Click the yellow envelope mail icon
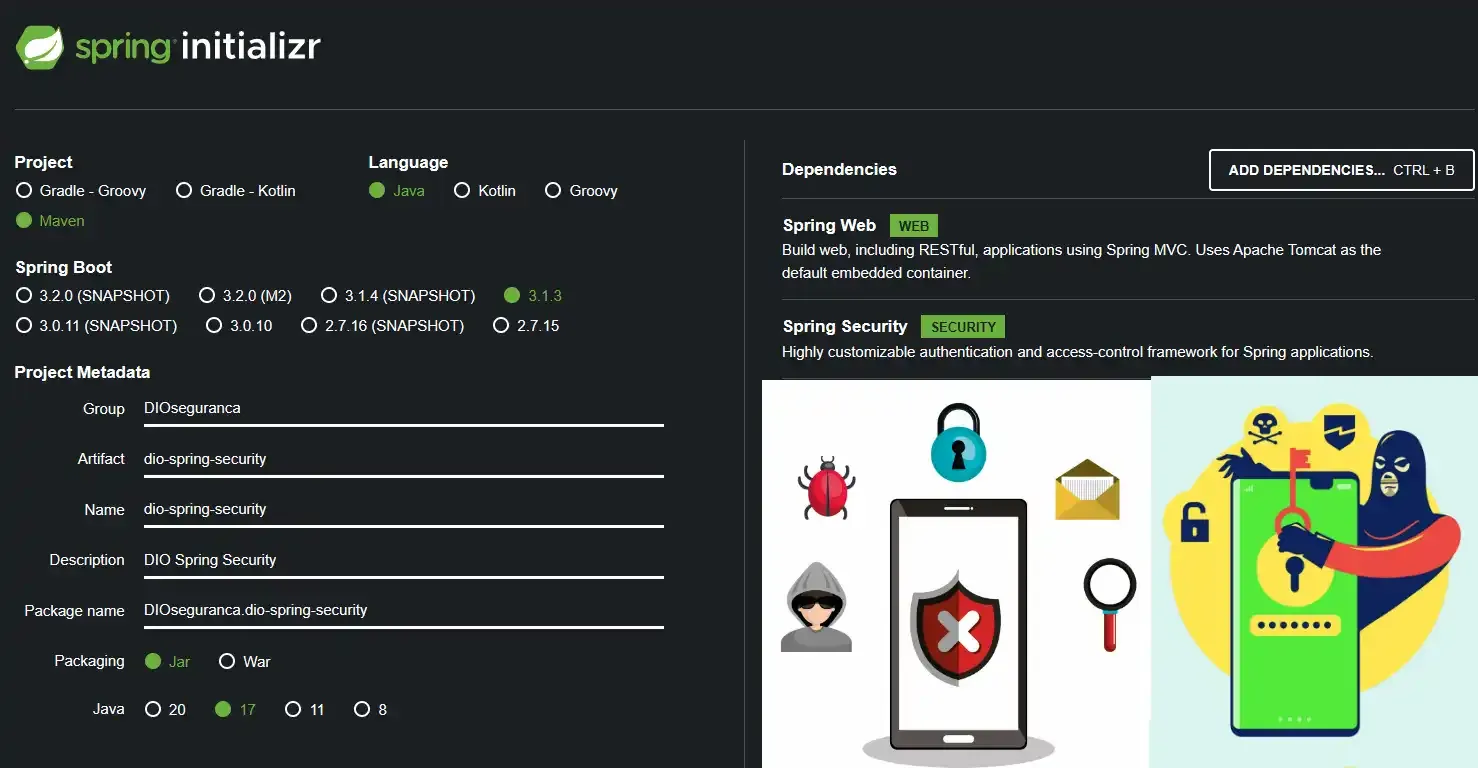Image resolution: width=1478 pixels, height=768 pixels. pyautogui.click(x=1087, y=490)
